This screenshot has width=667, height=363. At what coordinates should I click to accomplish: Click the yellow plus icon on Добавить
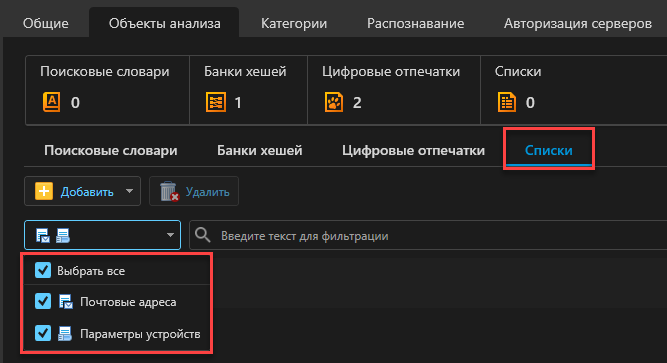pyautogui.click(x=44, y=191)
